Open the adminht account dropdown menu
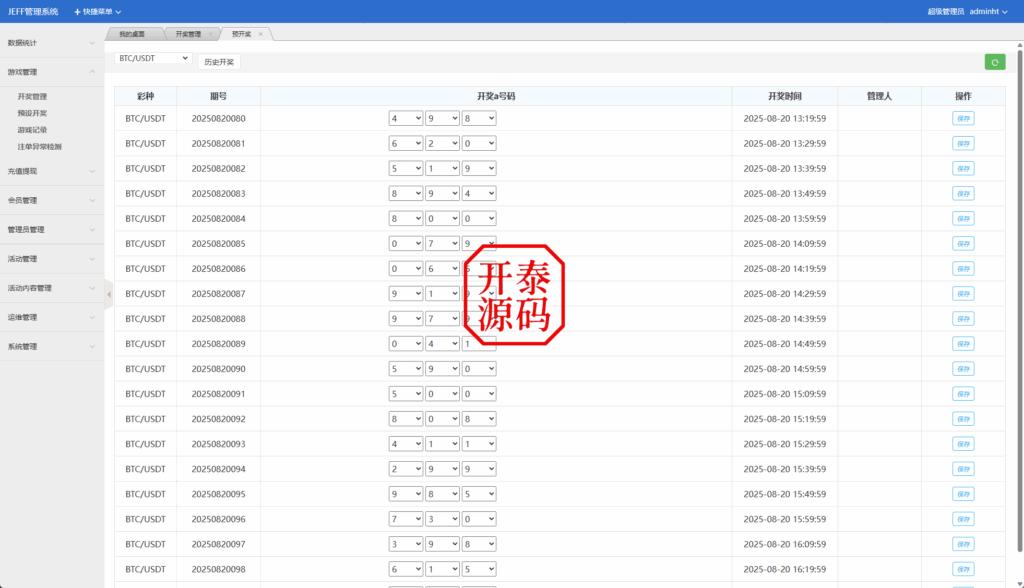 tap(985, 11)
